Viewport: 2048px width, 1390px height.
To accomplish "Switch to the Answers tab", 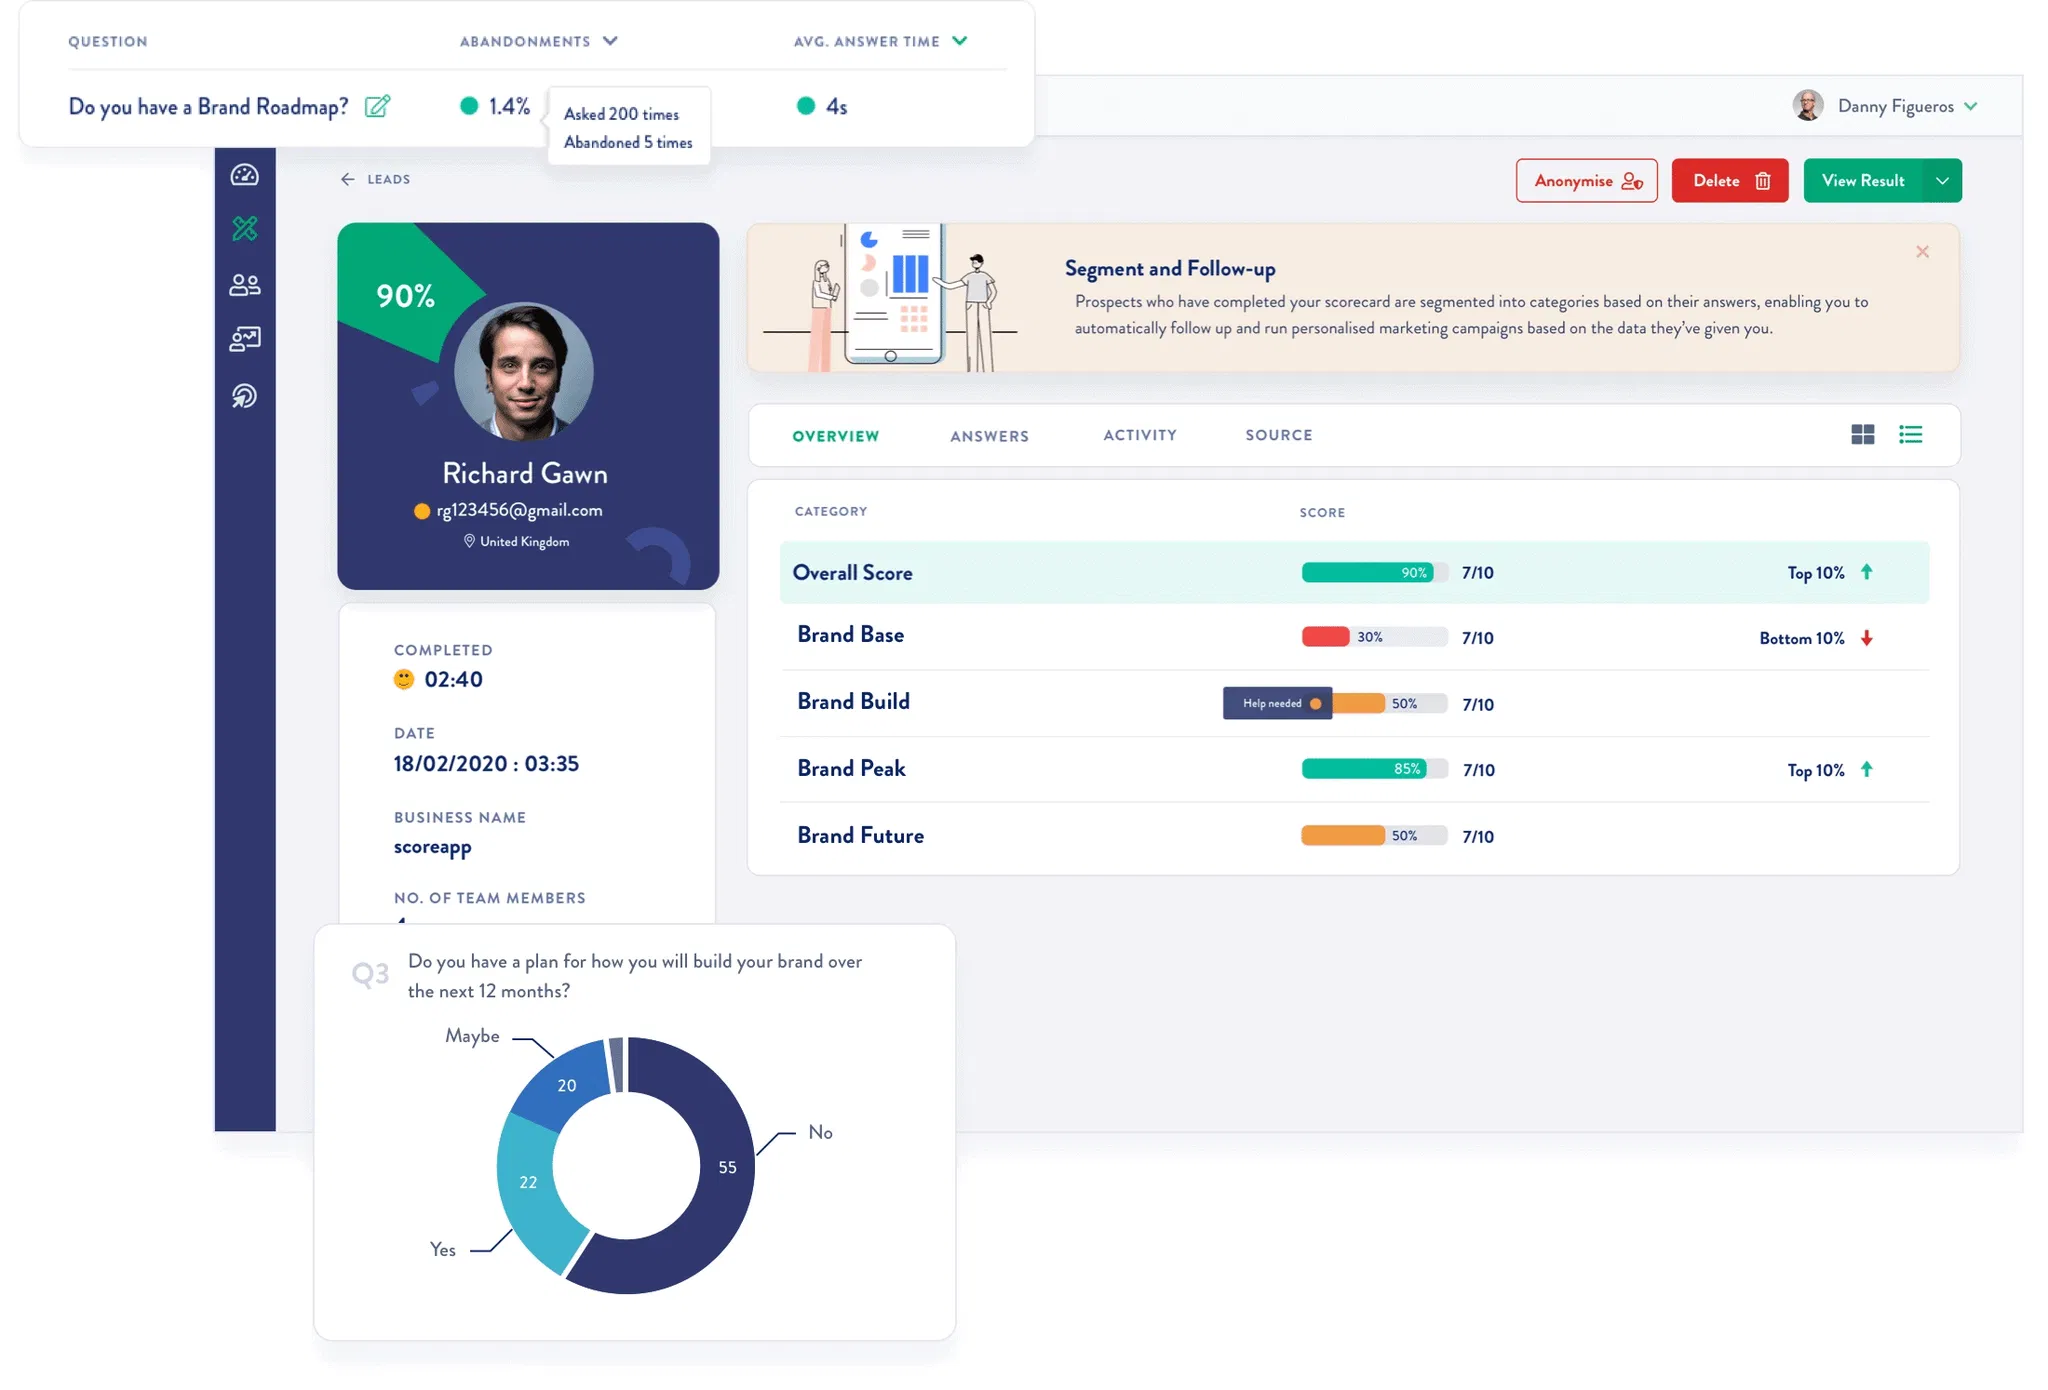I will tap(989, 436).
